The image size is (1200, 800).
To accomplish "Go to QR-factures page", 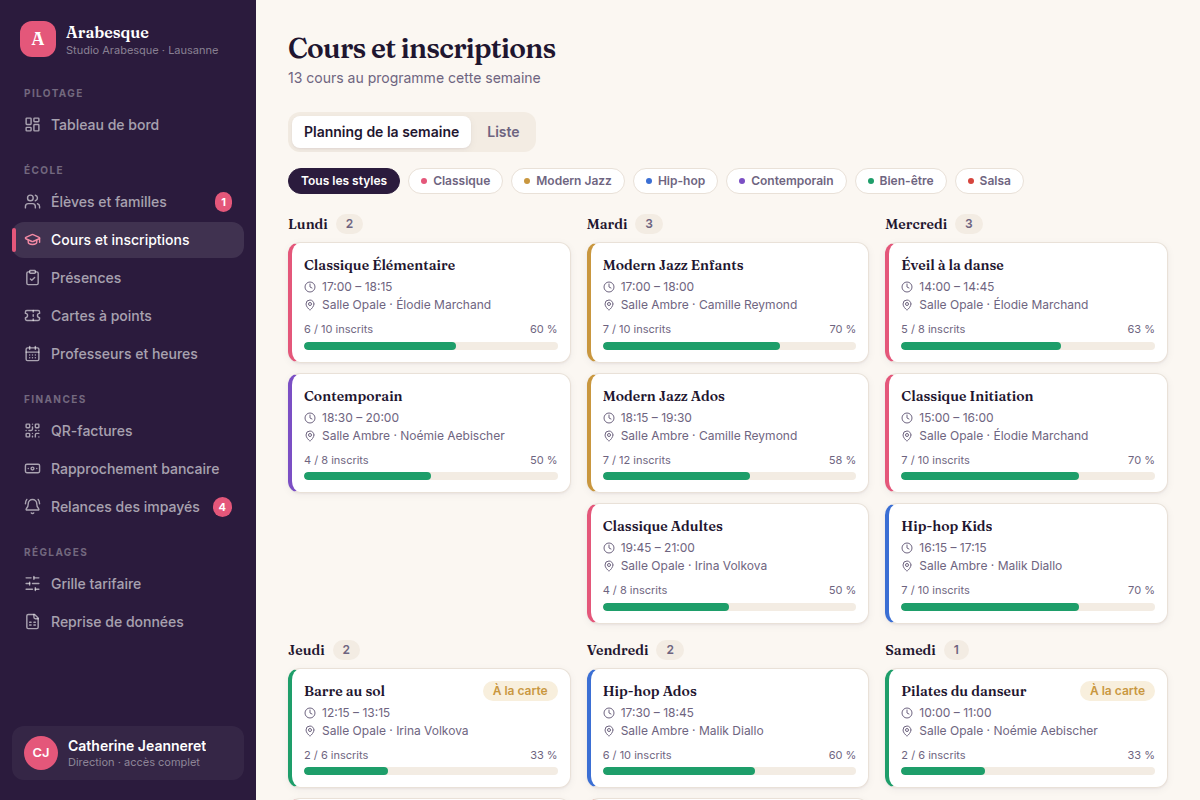I will (x=128, y=431).
